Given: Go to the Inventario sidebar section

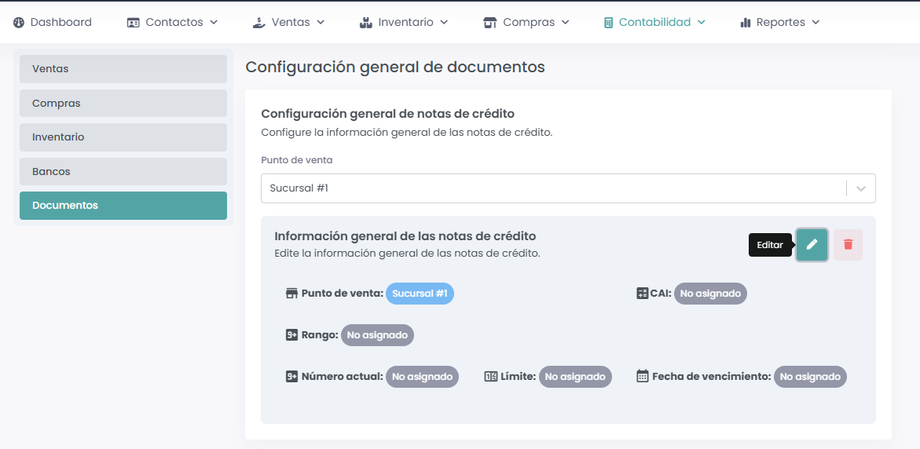Looking at the screenshot, I should [123, 137].
